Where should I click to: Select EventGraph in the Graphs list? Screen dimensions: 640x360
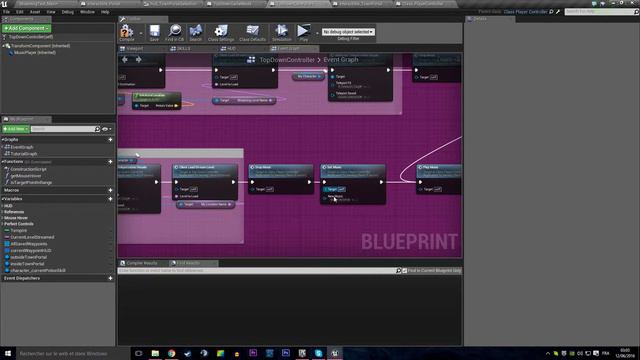[22, 147]
